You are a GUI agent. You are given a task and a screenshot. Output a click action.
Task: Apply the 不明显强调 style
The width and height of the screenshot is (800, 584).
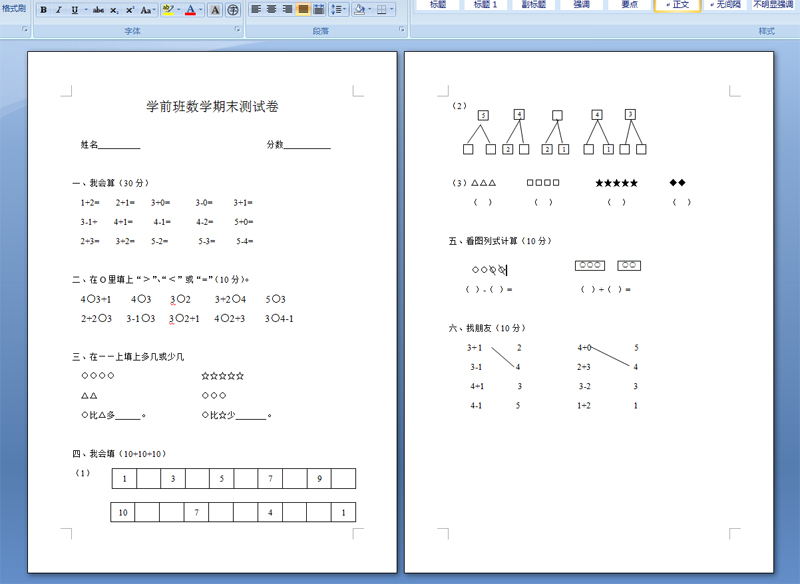pos(774,5)
